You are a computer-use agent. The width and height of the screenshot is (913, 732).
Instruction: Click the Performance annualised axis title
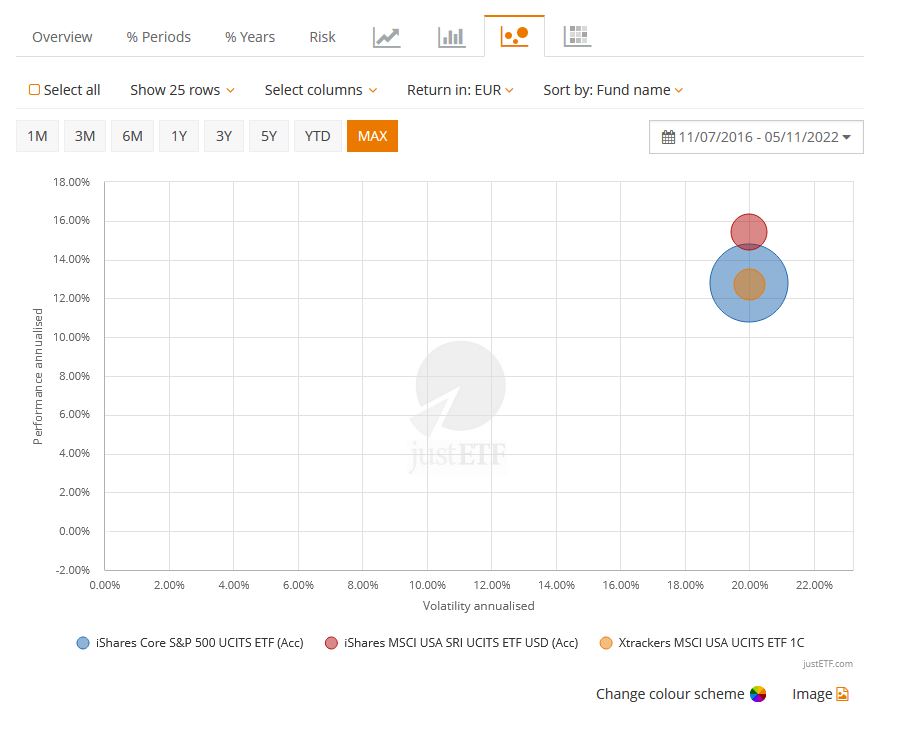[38, 376]
